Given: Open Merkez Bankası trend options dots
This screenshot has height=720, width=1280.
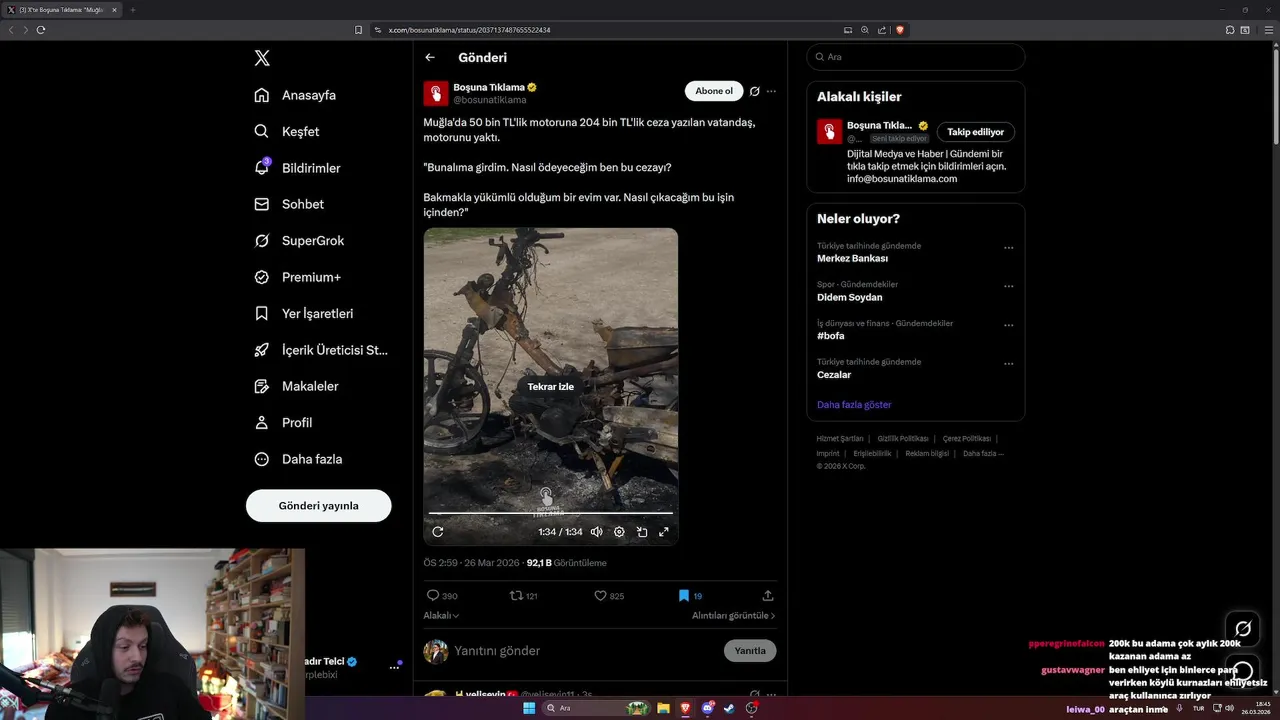Looking at the screenshot, I should (x=1008, y=248).
